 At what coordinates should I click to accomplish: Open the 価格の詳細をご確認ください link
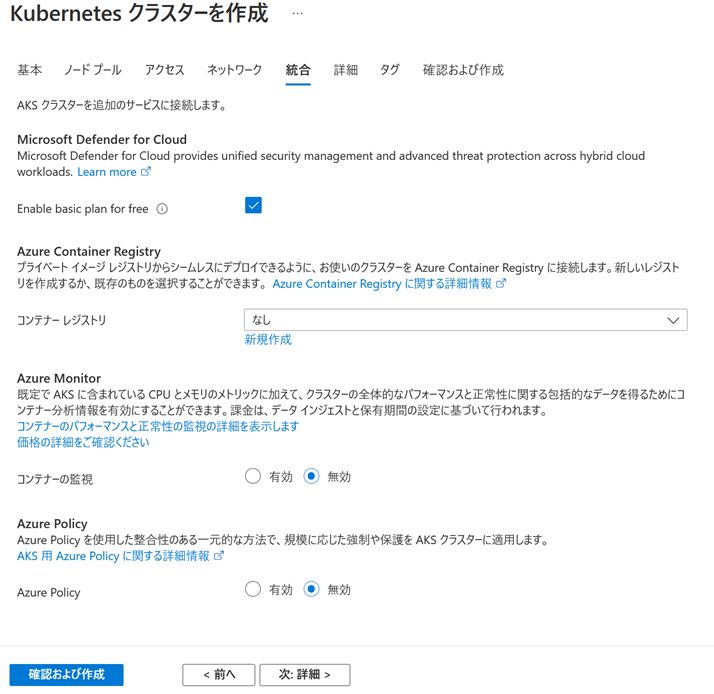[x=83, y=442]
